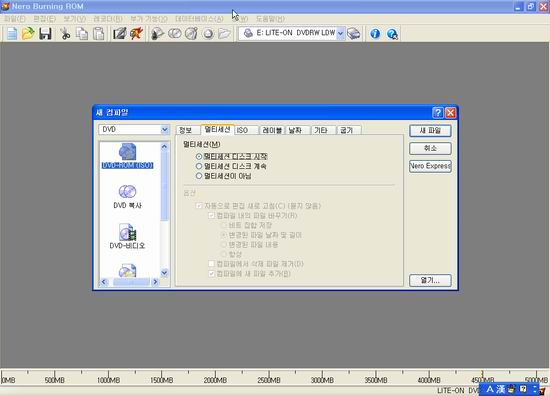The width and height of the screenshot is (550, 396).
Task: Open the E: LITE-ON recorder dropdown
Action: coord(340,34)
